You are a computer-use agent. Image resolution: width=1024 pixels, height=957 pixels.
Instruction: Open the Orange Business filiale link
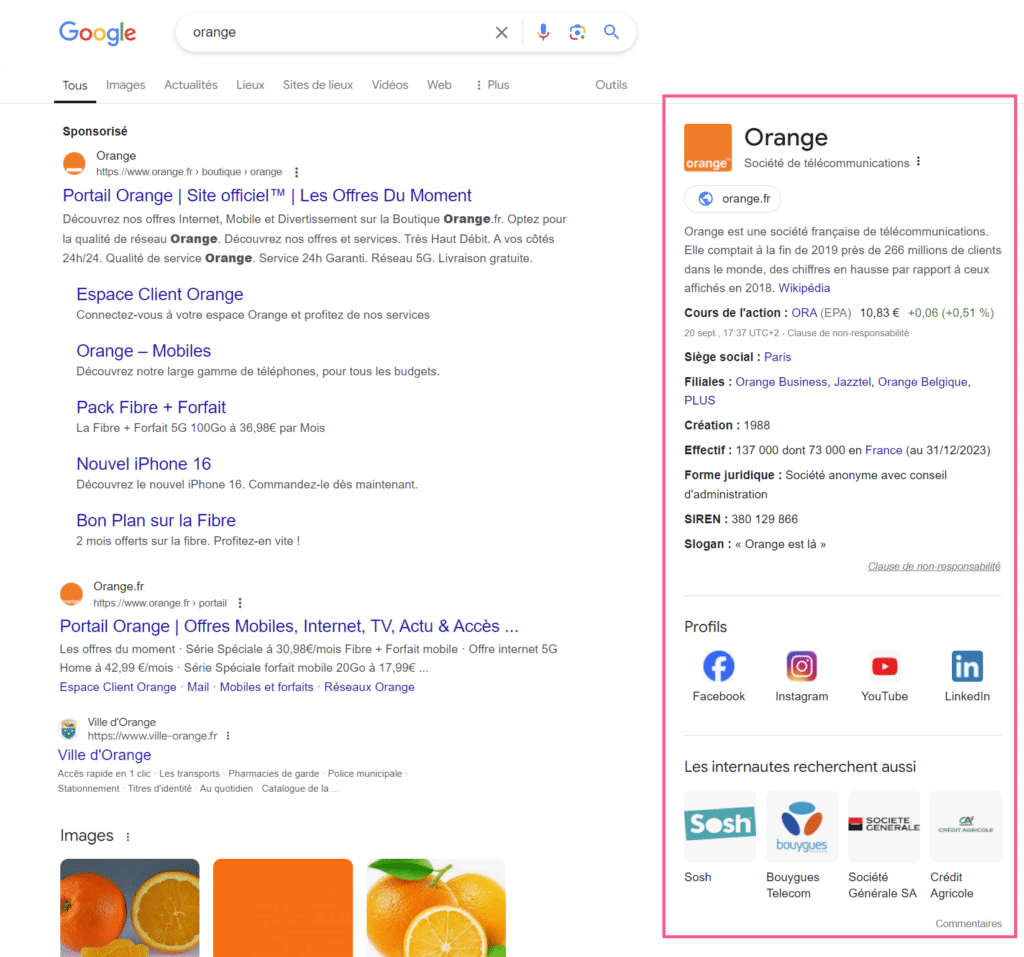point(781,382)
